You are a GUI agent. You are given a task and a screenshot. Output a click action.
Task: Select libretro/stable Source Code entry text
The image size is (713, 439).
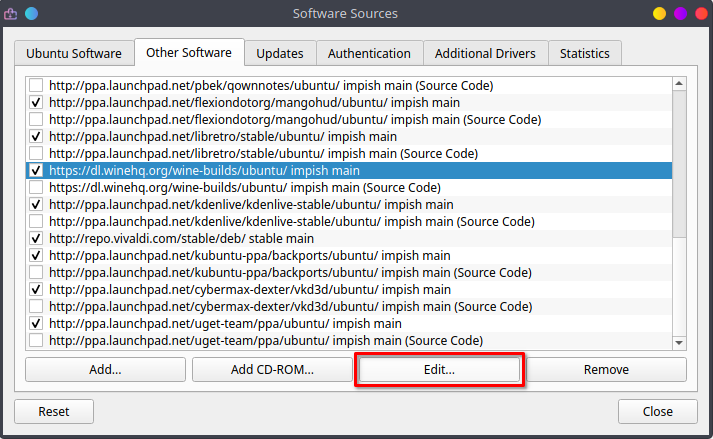[x=263, y=153]
